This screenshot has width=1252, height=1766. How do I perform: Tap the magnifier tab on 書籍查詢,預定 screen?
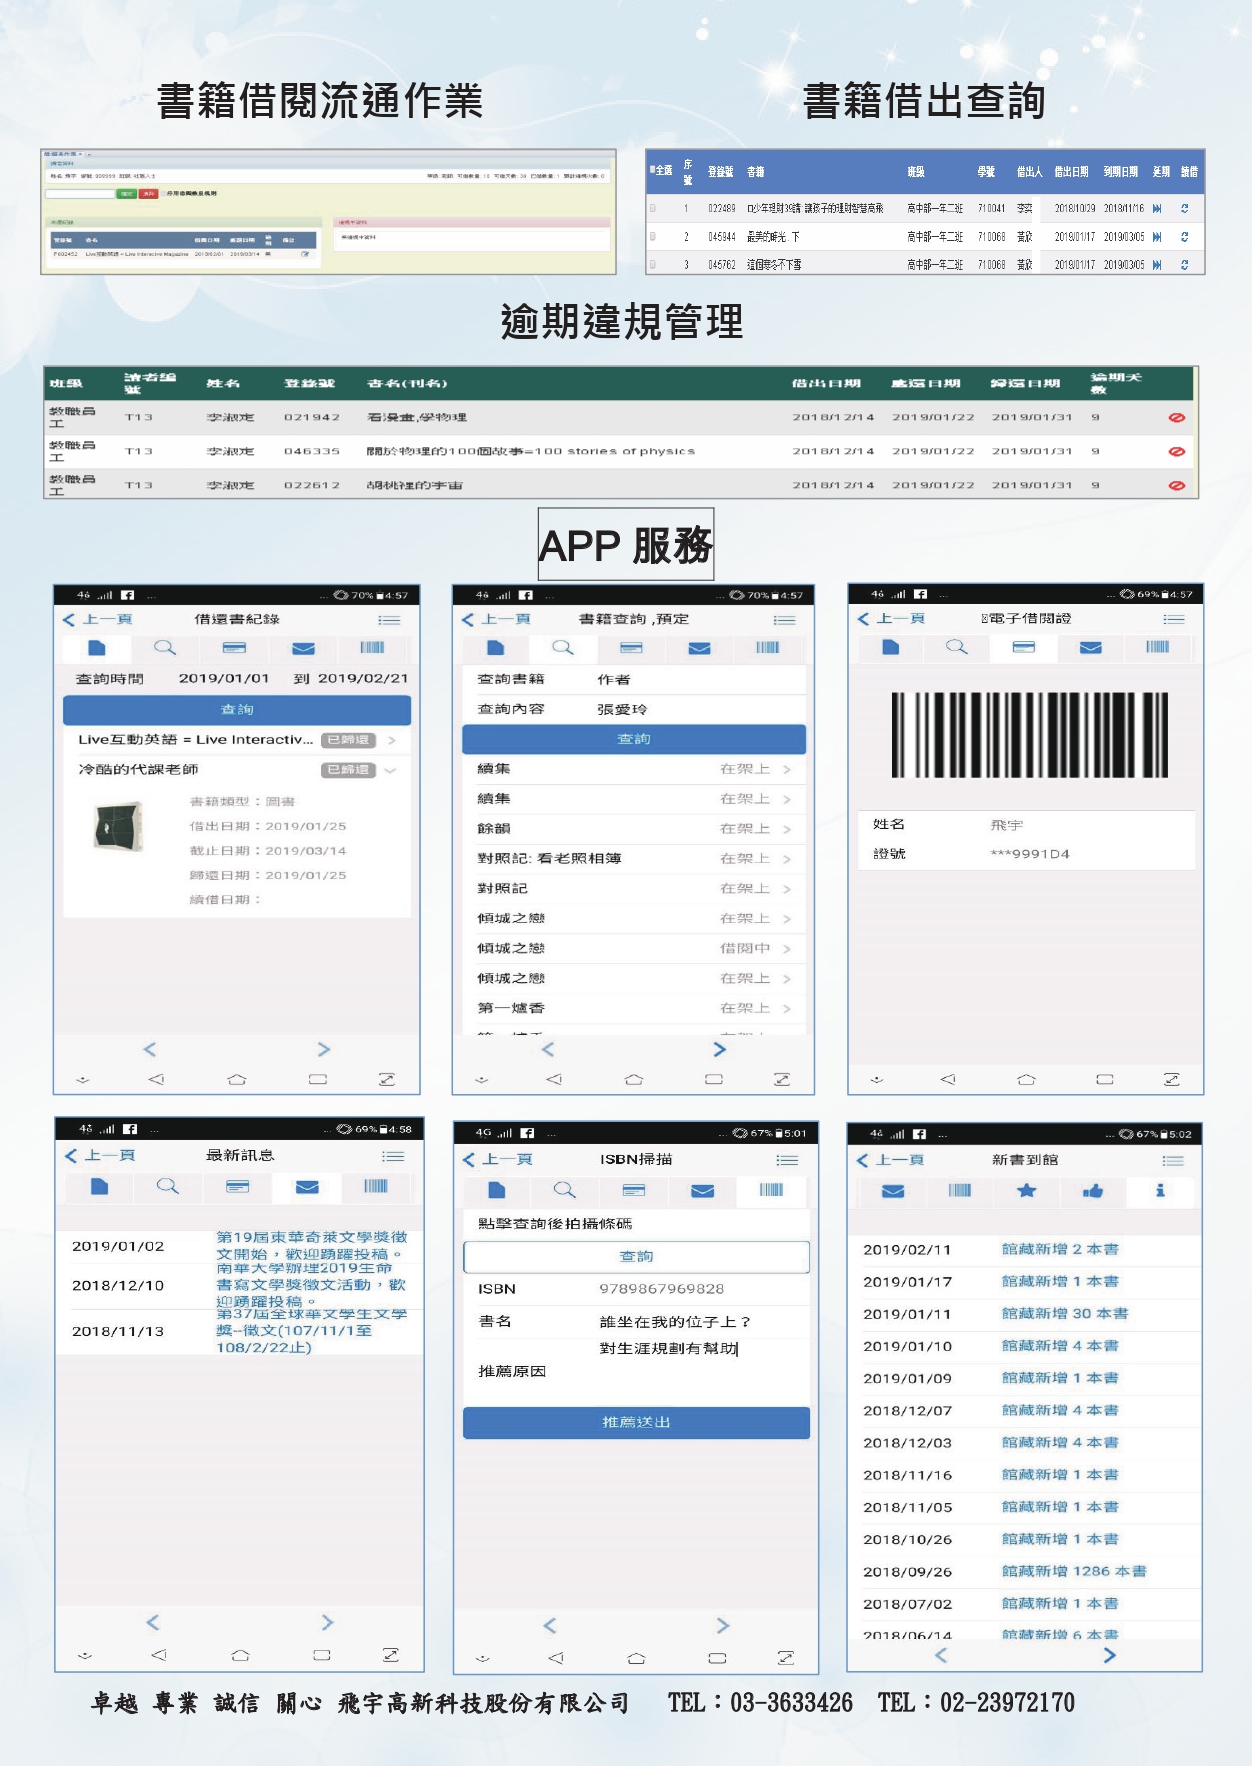(563, 648)
